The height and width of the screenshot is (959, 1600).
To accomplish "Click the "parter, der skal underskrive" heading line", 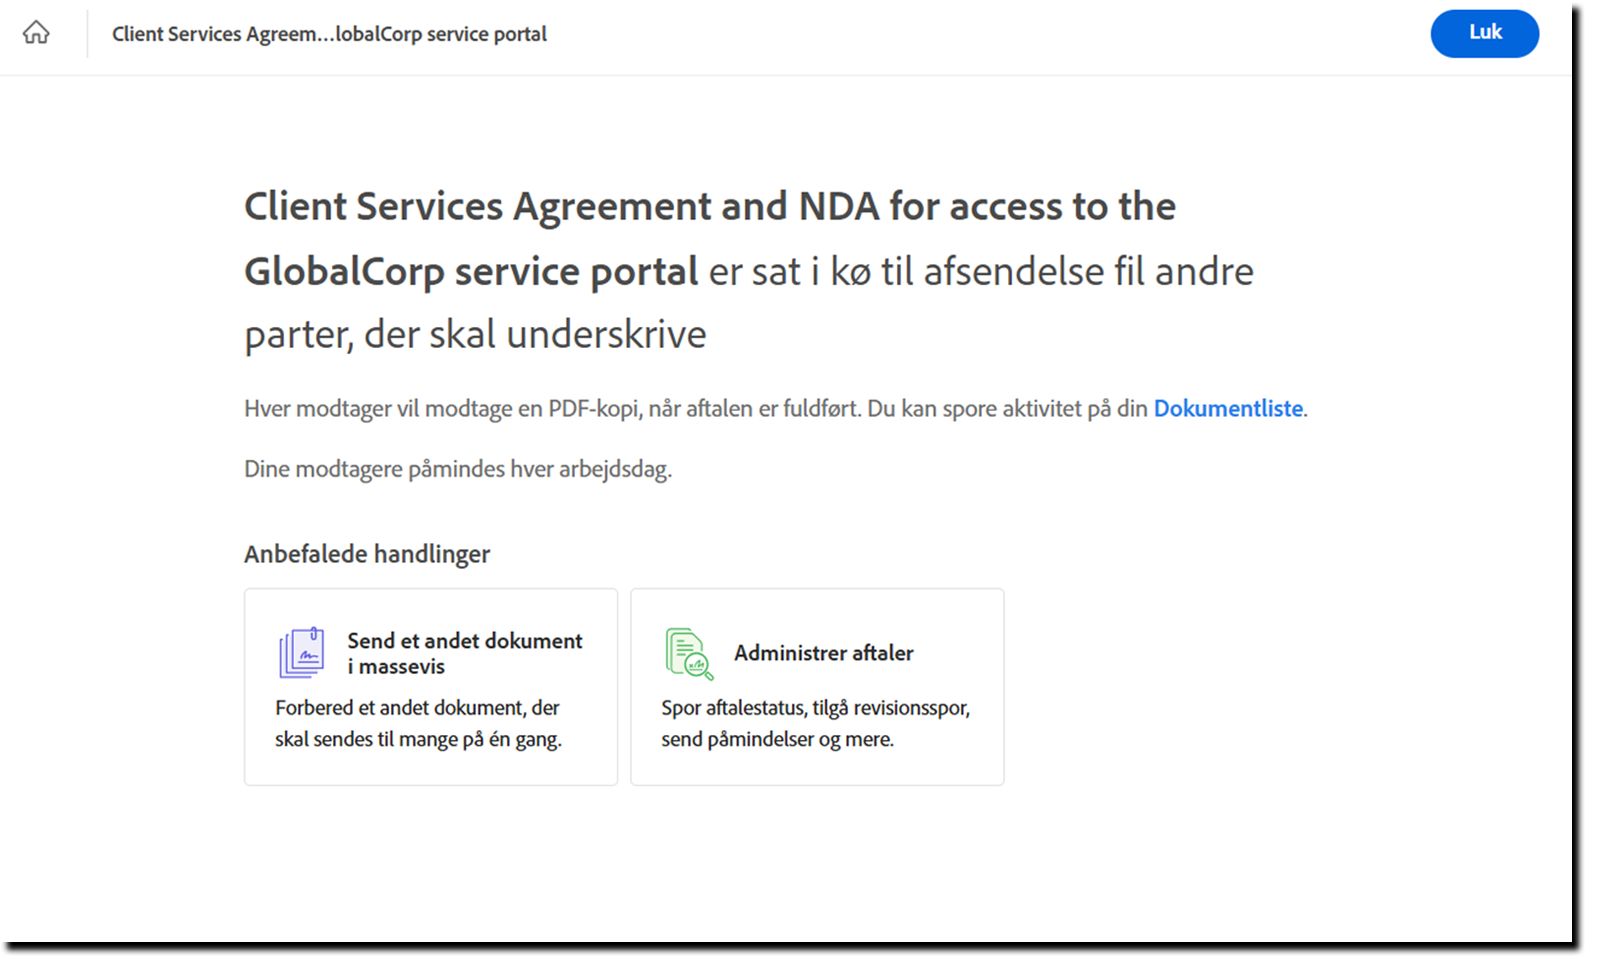I will (475, 335).
